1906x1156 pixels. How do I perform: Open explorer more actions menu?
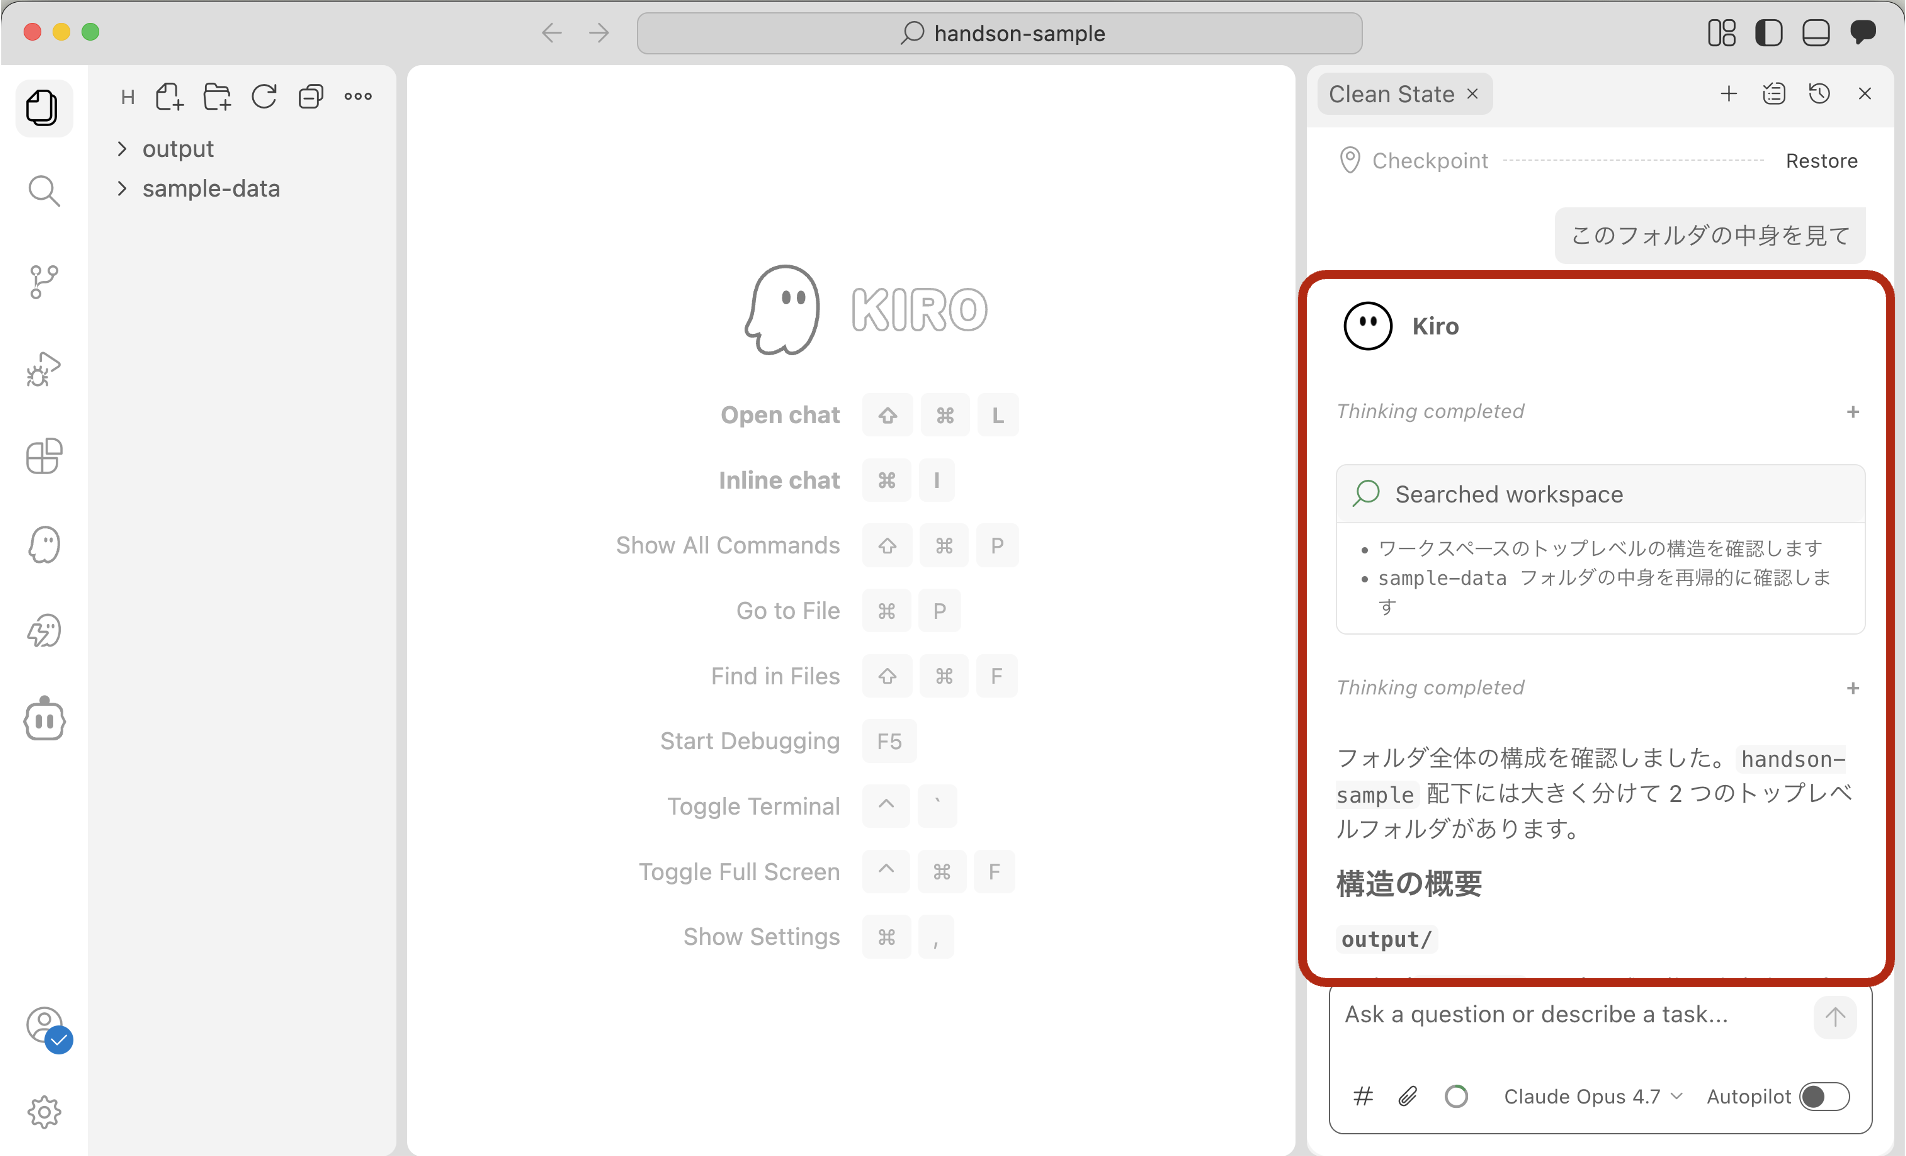tap(358, 96)
